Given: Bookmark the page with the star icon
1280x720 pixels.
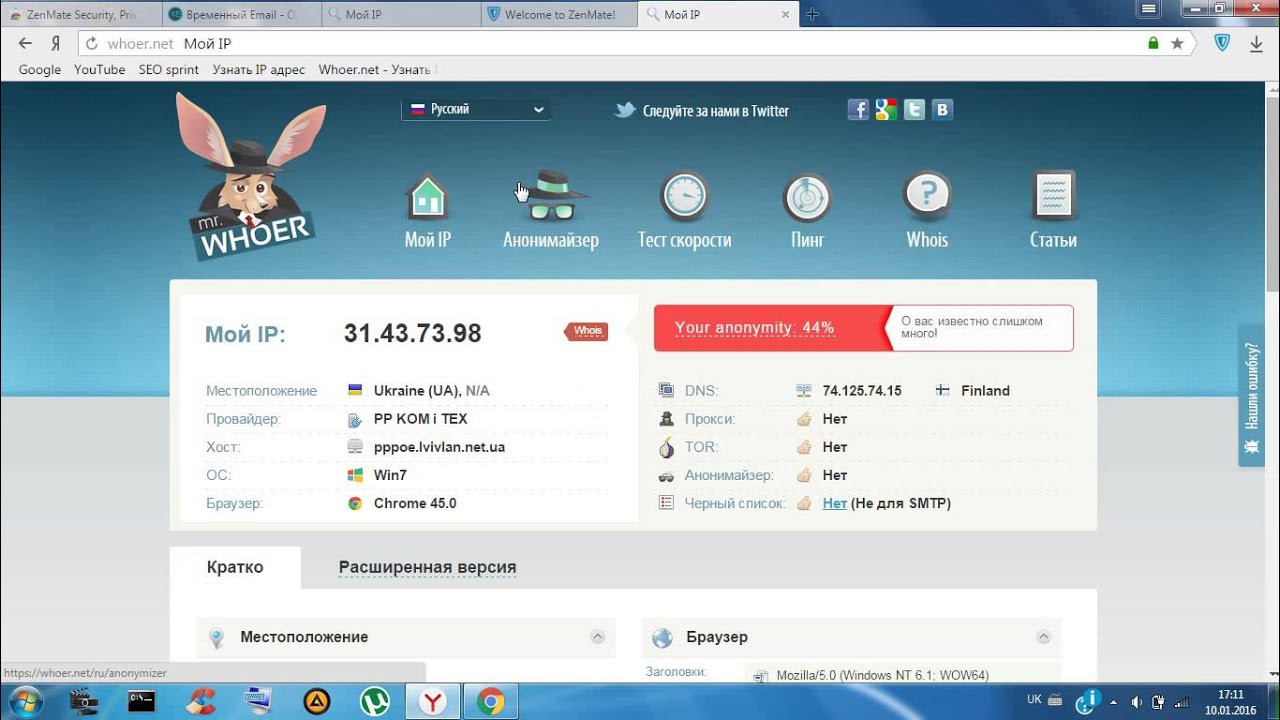Looking at the screenshot, I should point(1177,43).
